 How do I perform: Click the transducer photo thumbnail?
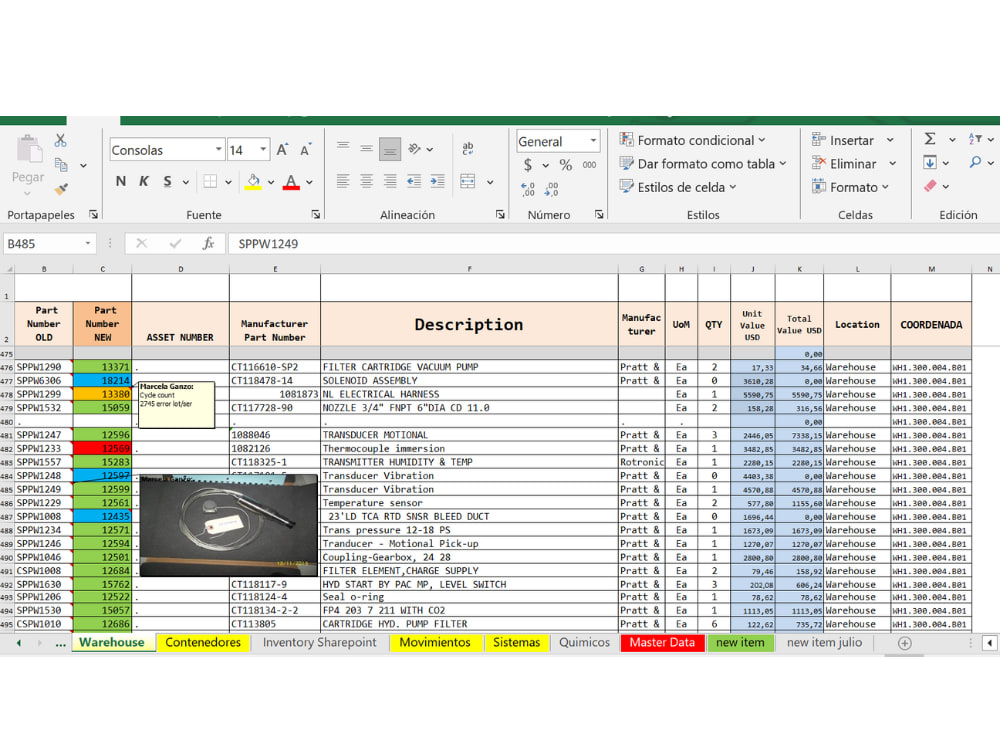pyautogui.click(x=228, y=525)
